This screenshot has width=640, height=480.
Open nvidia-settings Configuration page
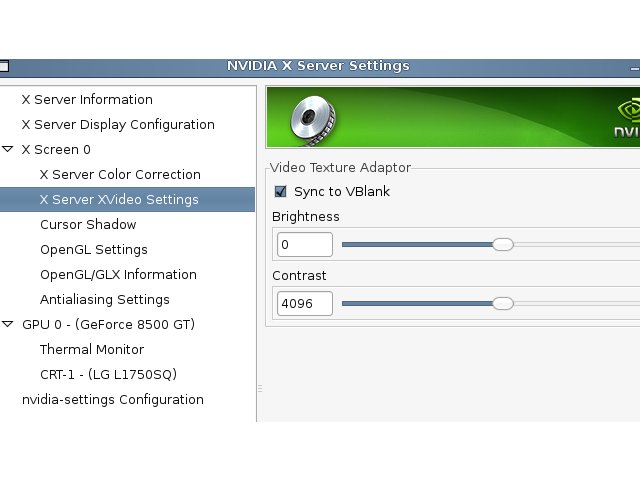(113, 400)
